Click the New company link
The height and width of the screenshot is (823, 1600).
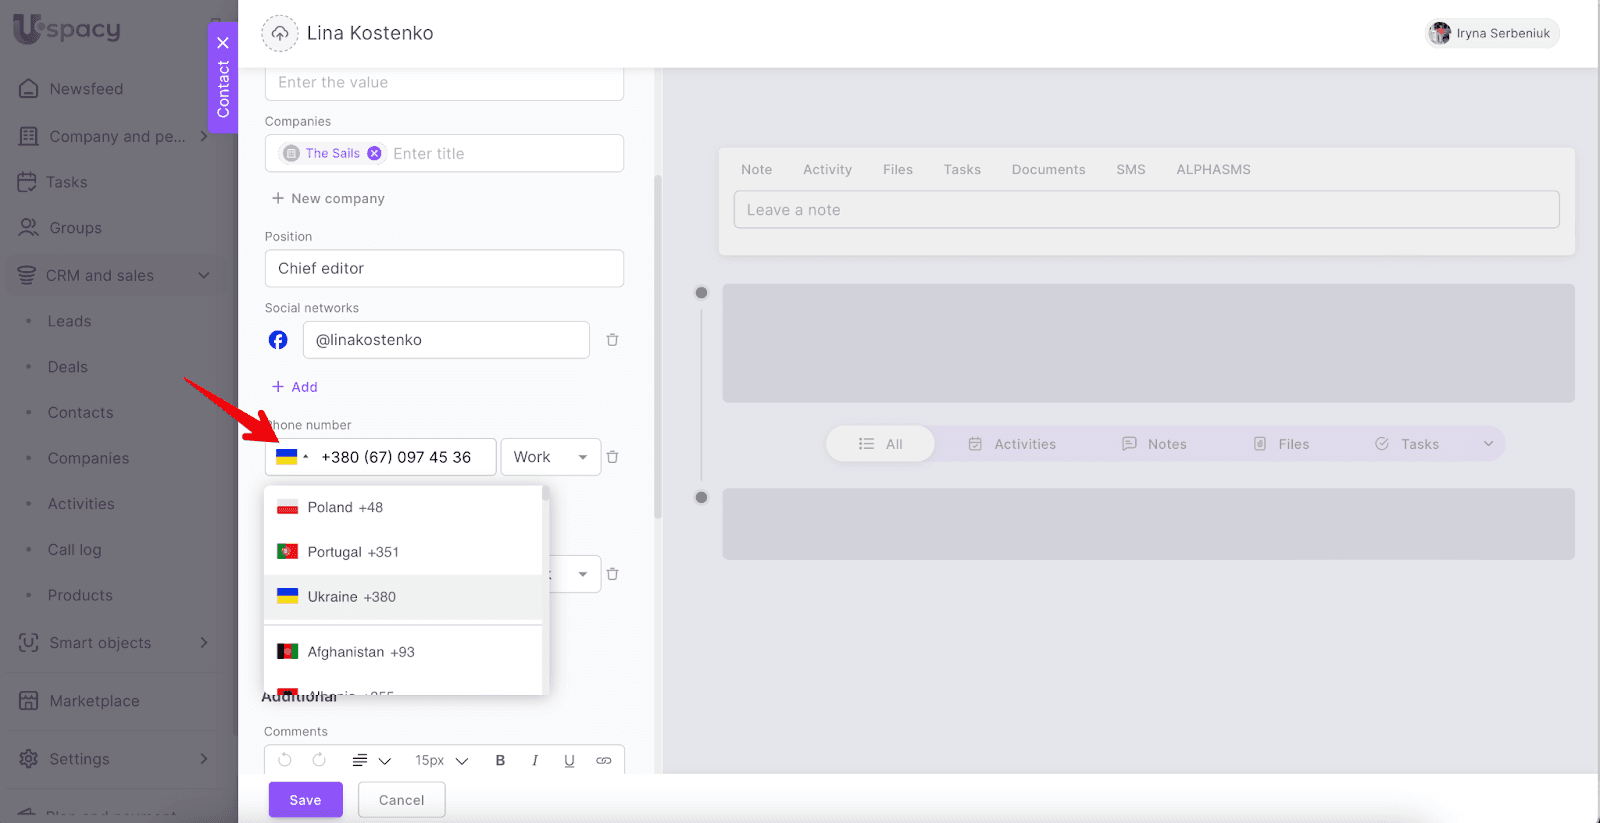[328, 199]
